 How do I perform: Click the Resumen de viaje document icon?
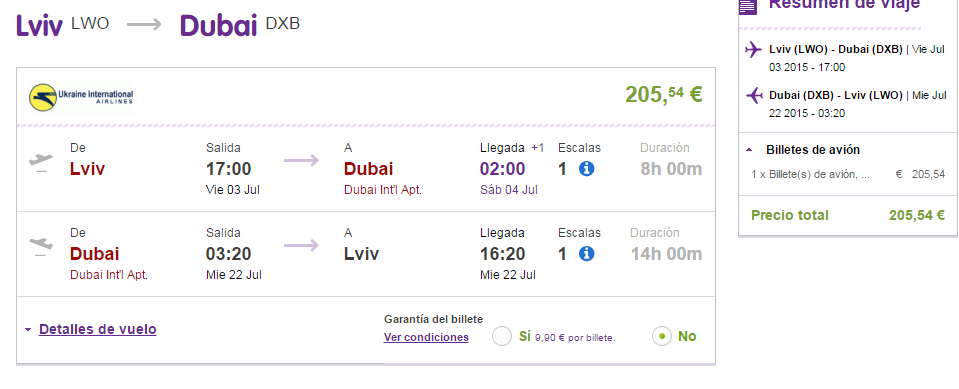coord(747,6)
